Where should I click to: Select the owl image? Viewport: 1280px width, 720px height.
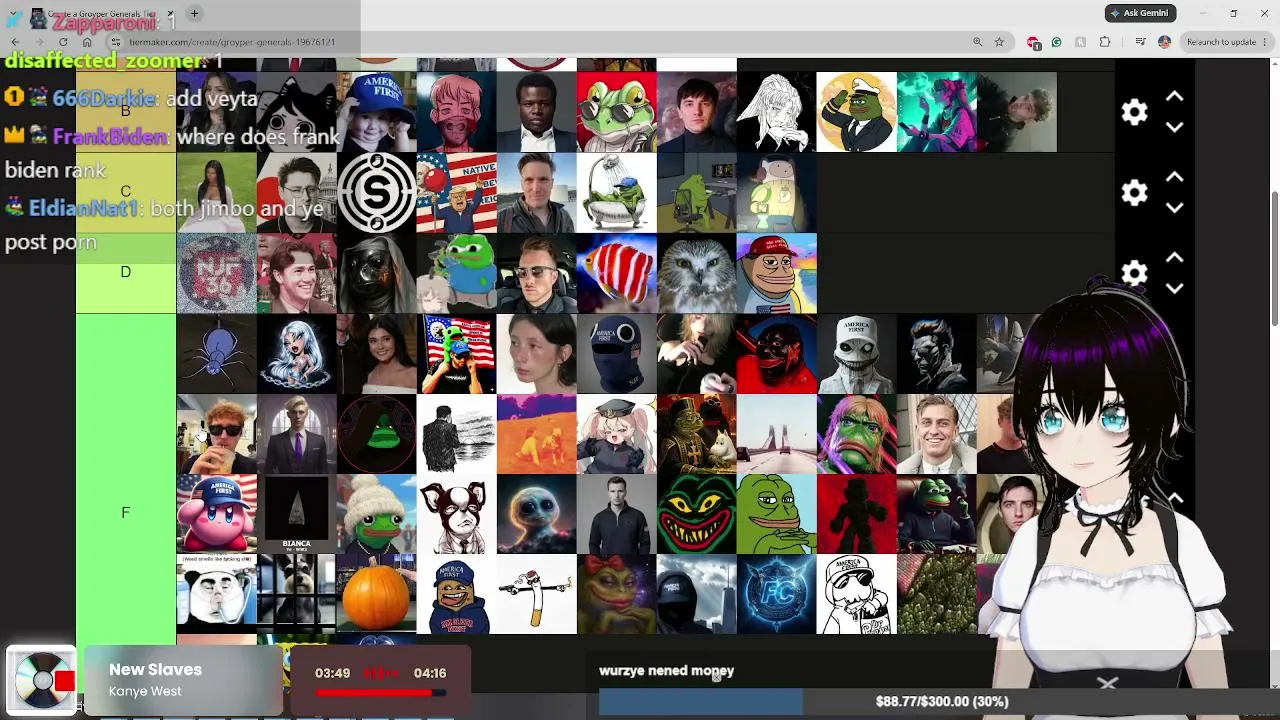(x=697, y=273)
